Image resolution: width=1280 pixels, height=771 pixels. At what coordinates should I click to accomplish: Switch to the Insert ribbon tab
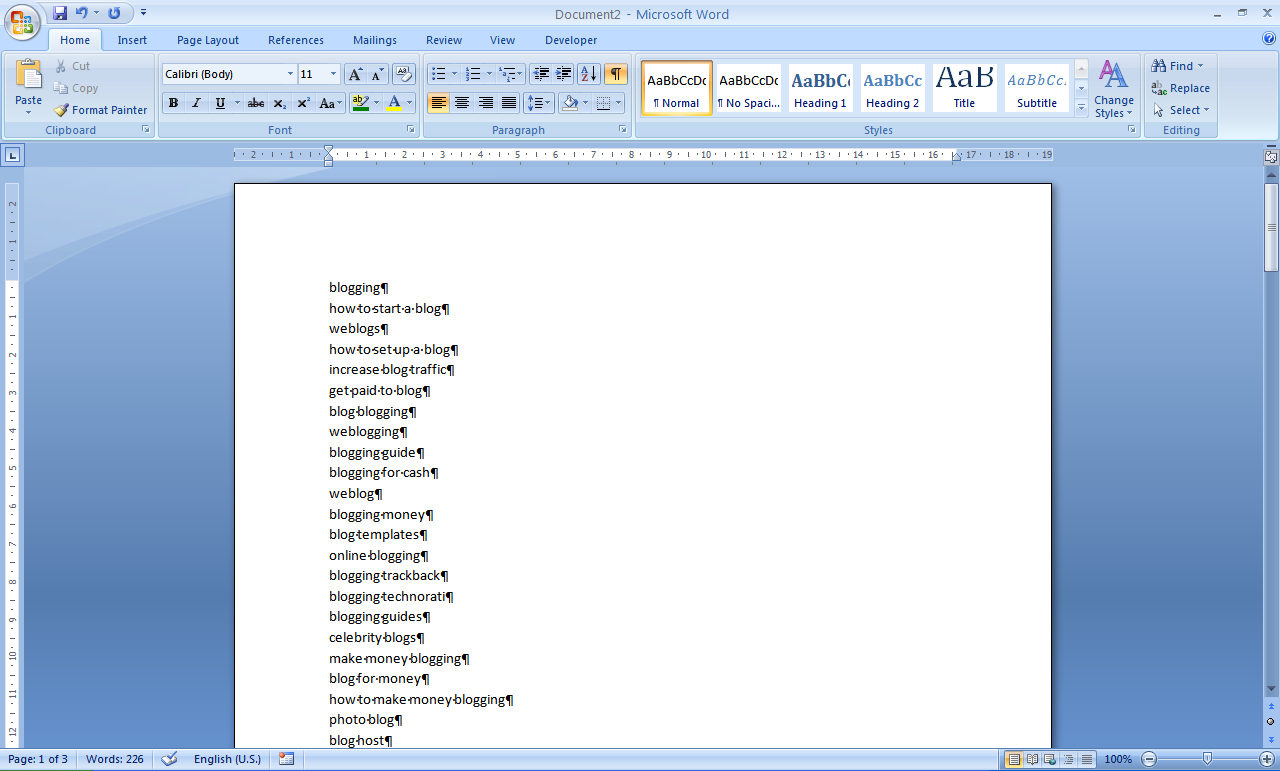click(x=132, y=40)
